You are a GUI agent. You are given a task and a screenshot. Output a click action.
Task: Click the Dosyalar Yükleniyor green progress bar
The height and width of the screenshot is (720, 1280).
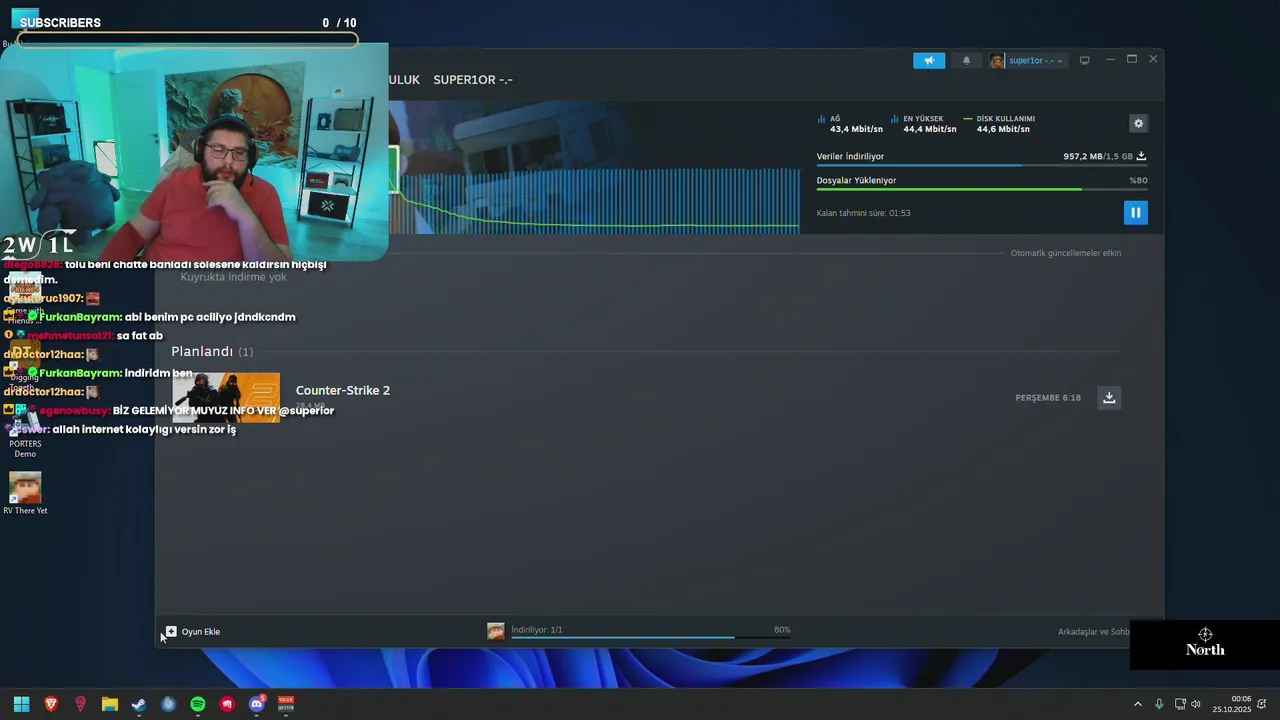tap(981, 189)
